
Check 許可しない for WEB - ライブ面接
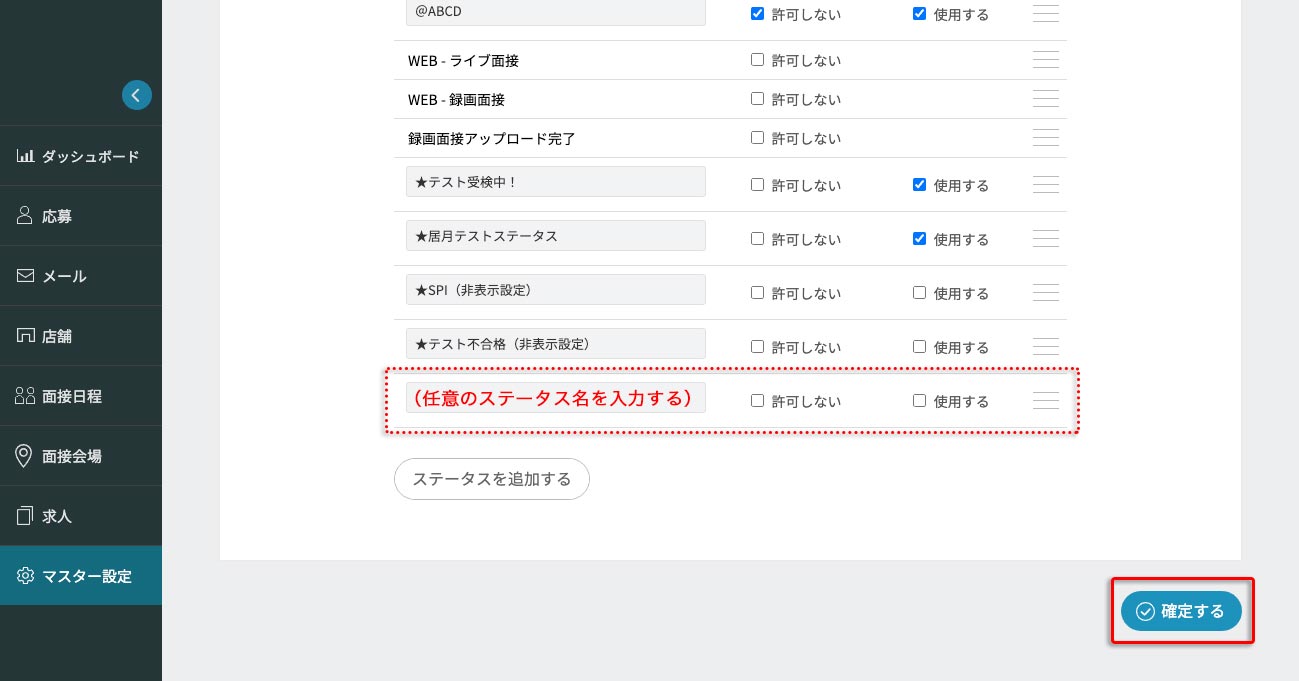pos(757,60)
